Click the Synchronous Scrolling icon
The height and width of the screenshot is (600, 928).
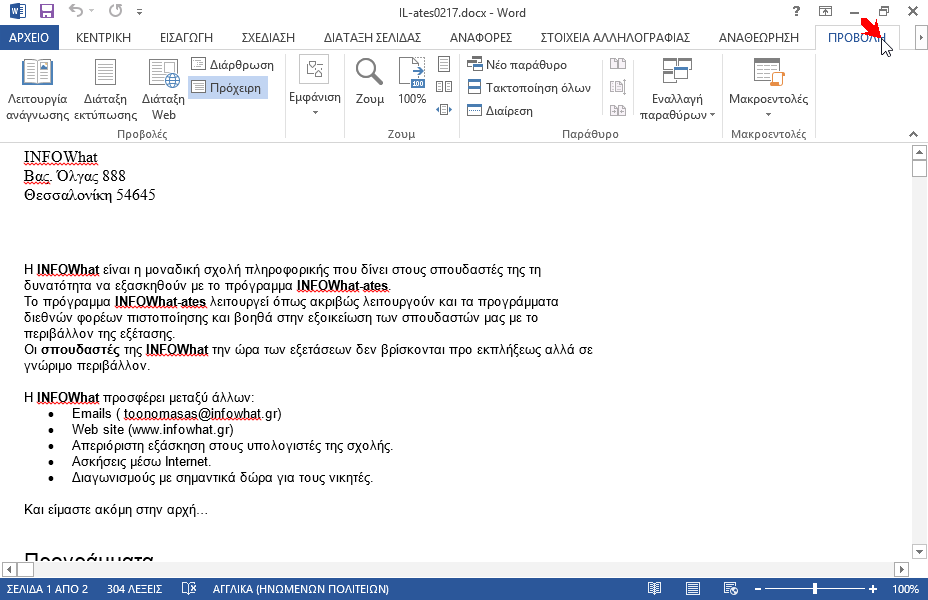(618, 87)
